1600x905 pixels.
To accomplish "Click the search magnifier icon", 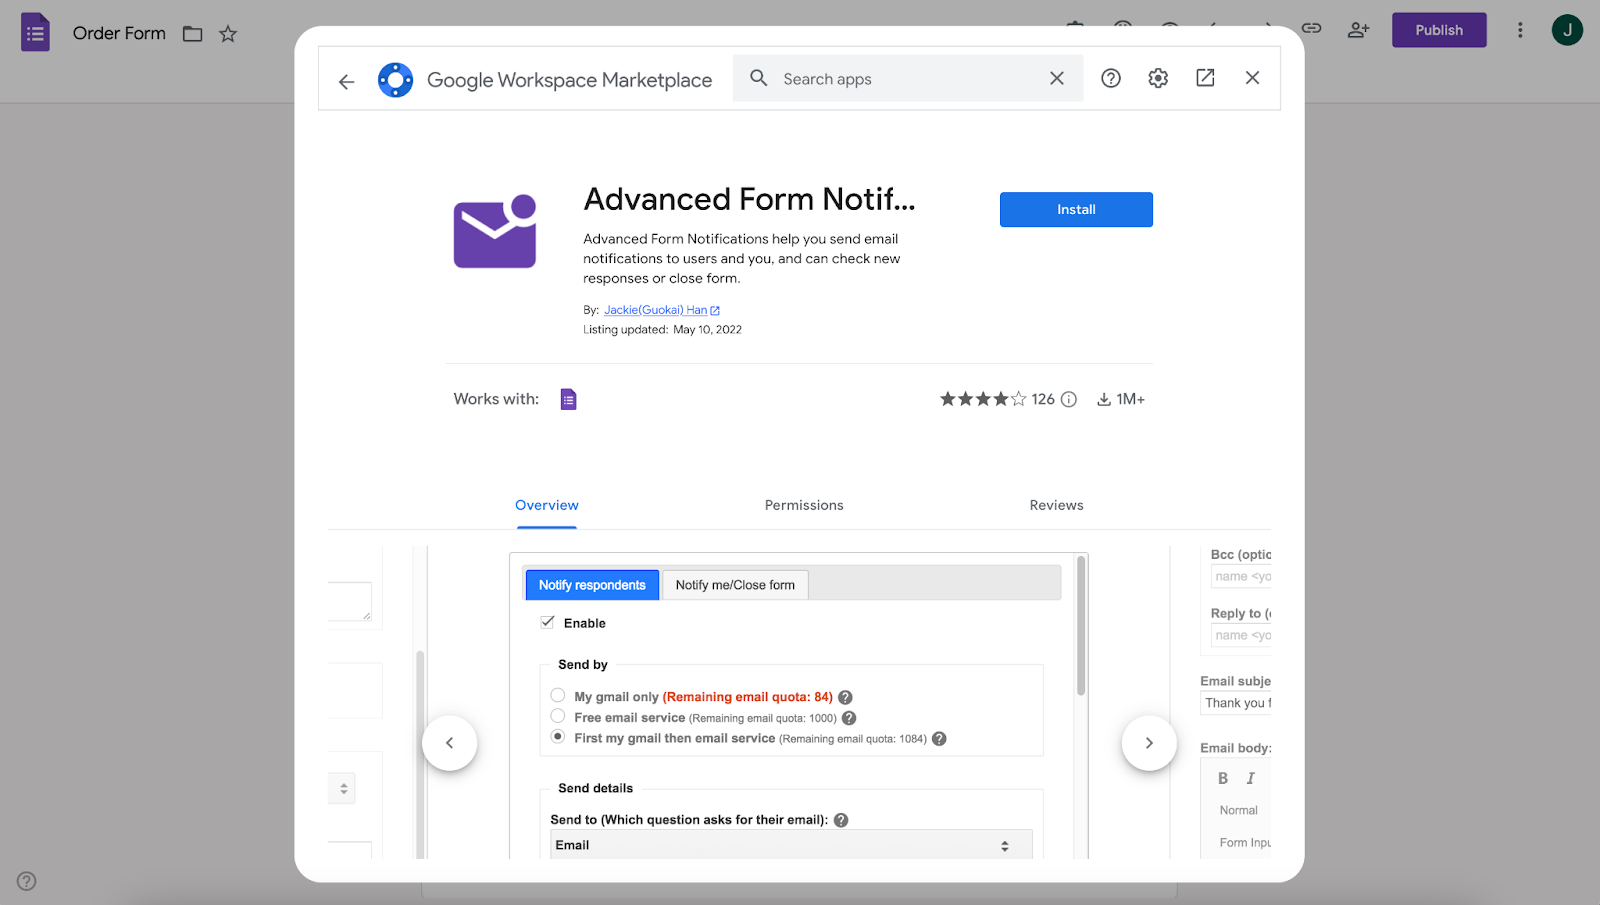I will (759, 78).
